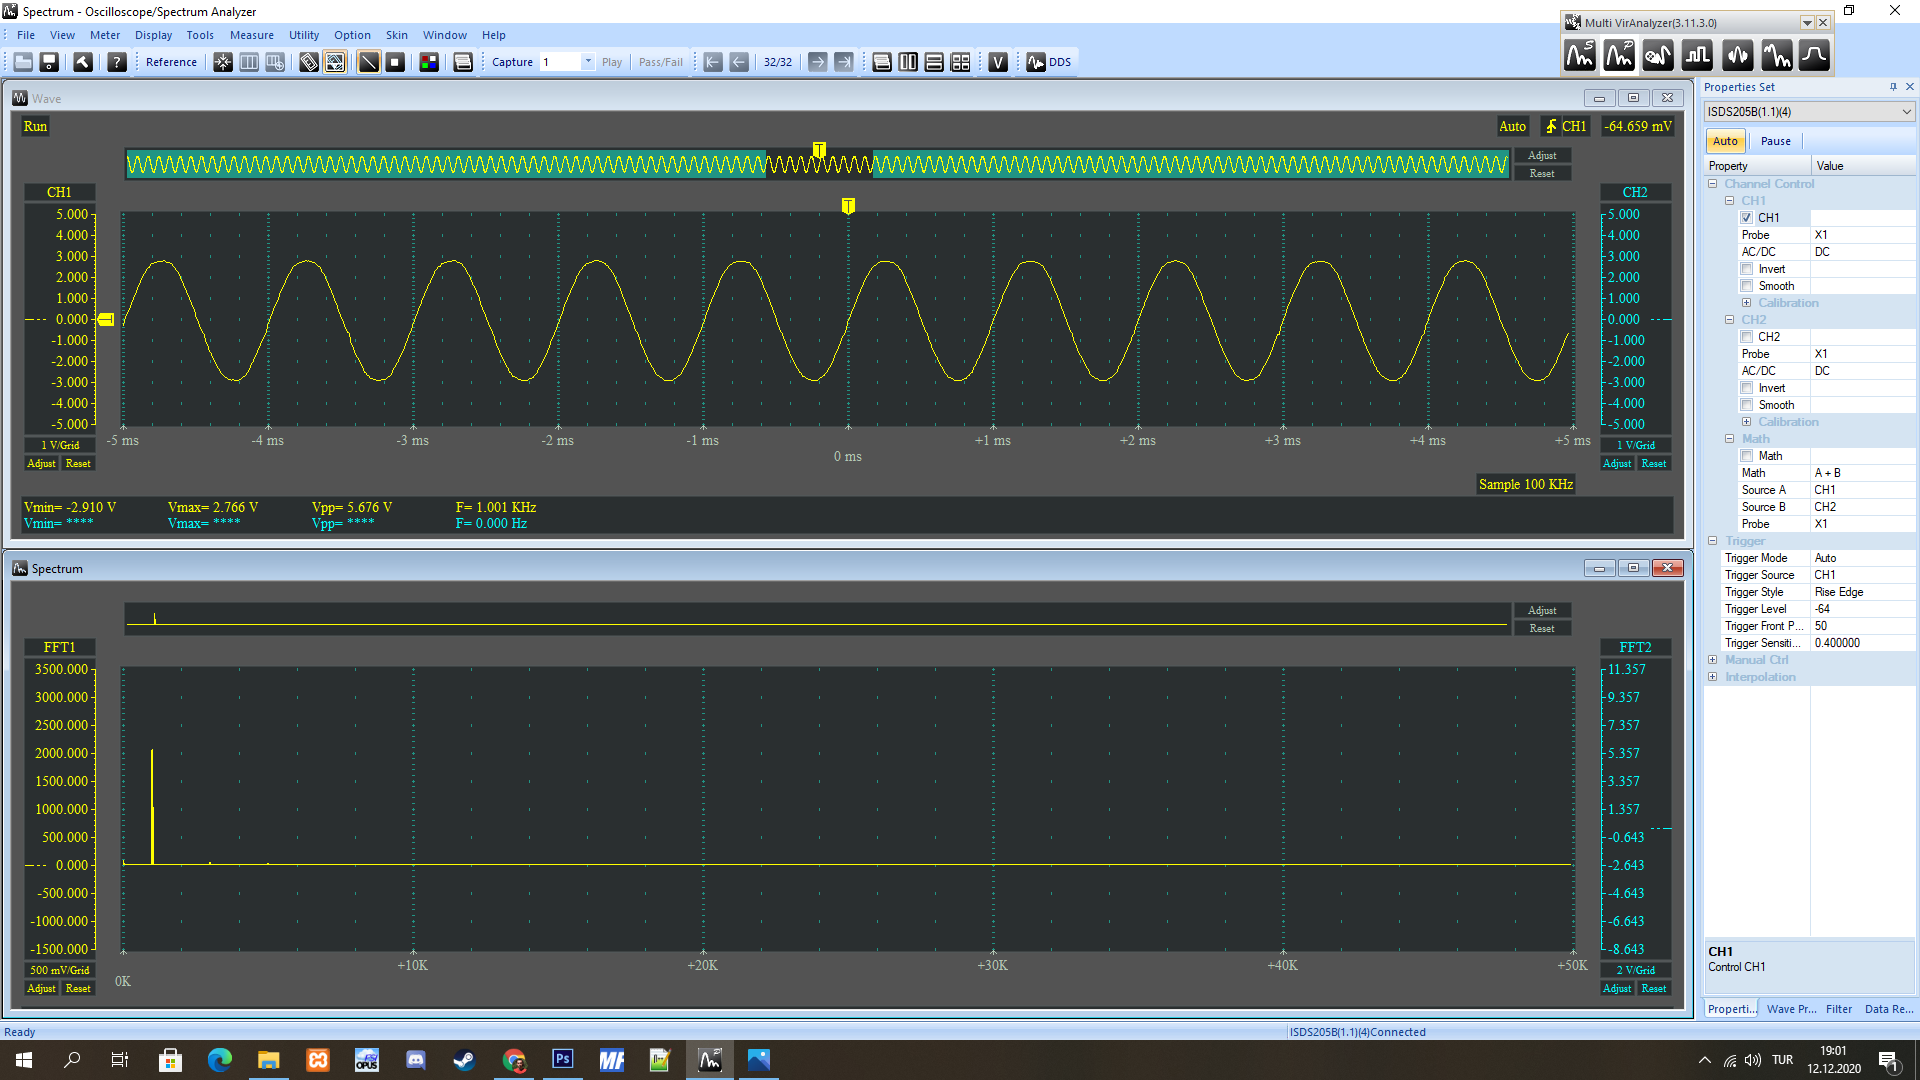Open the question mark help icon
Screen dimensions: 1920x1080
[x=117, y=62]
